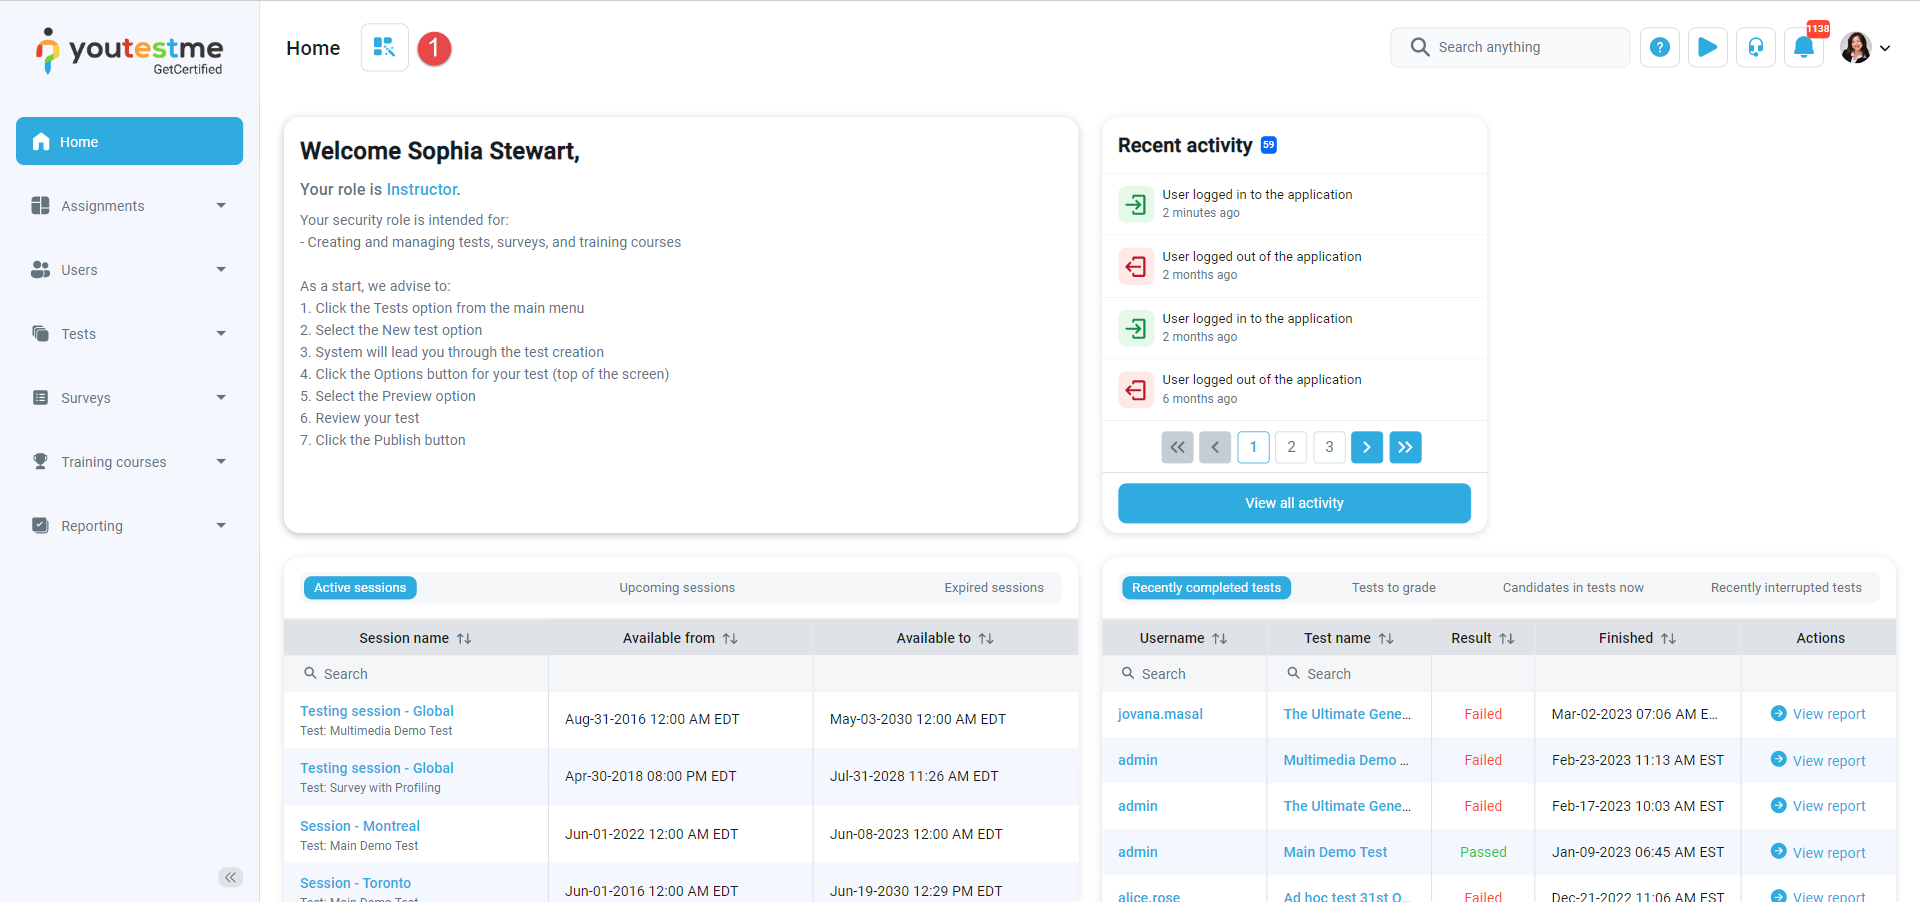Go to last recent activity page
1920x902 pixels.
tap(1405, 447)
